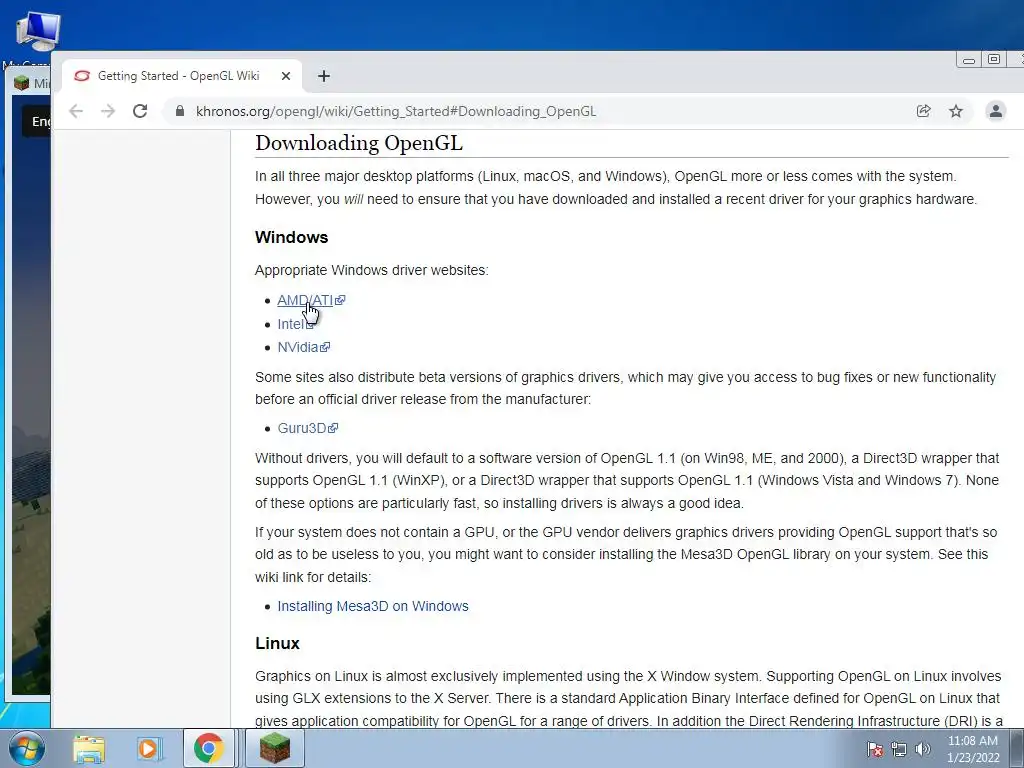Viewport: 1024px width, 768px height.
Task: Open Windows Media Player from taskbar
Action: [x=149, y=748]
